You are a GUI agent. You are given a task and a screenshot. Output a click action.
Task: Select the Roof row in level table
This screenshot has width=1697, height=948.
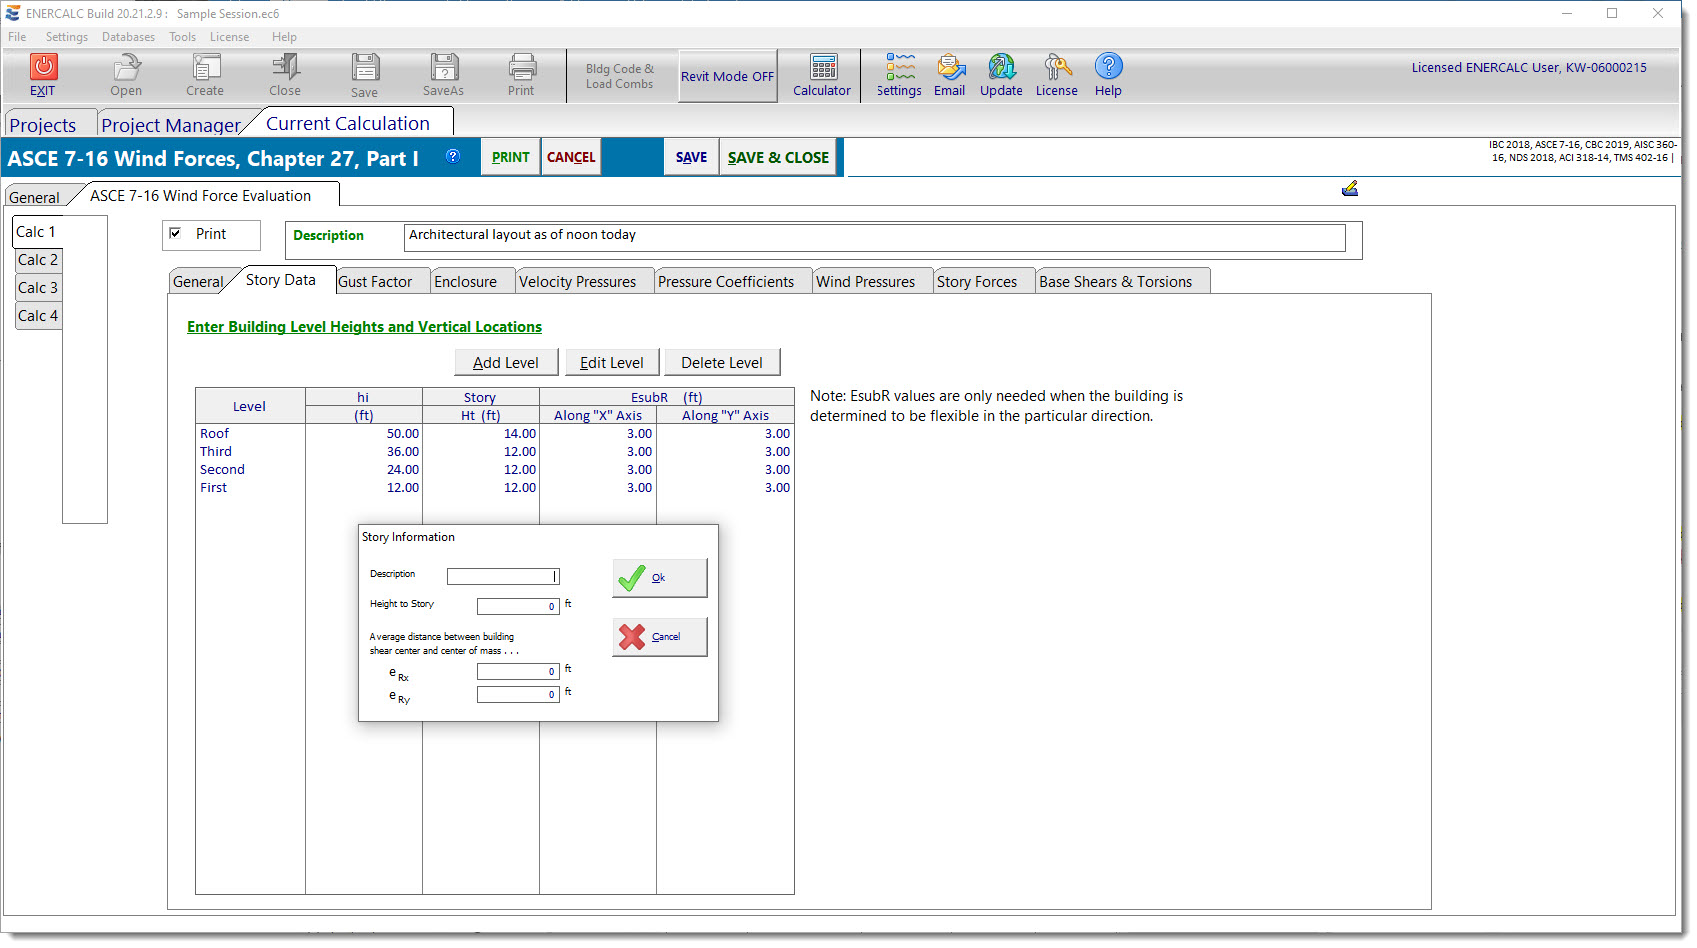(215, 434)
